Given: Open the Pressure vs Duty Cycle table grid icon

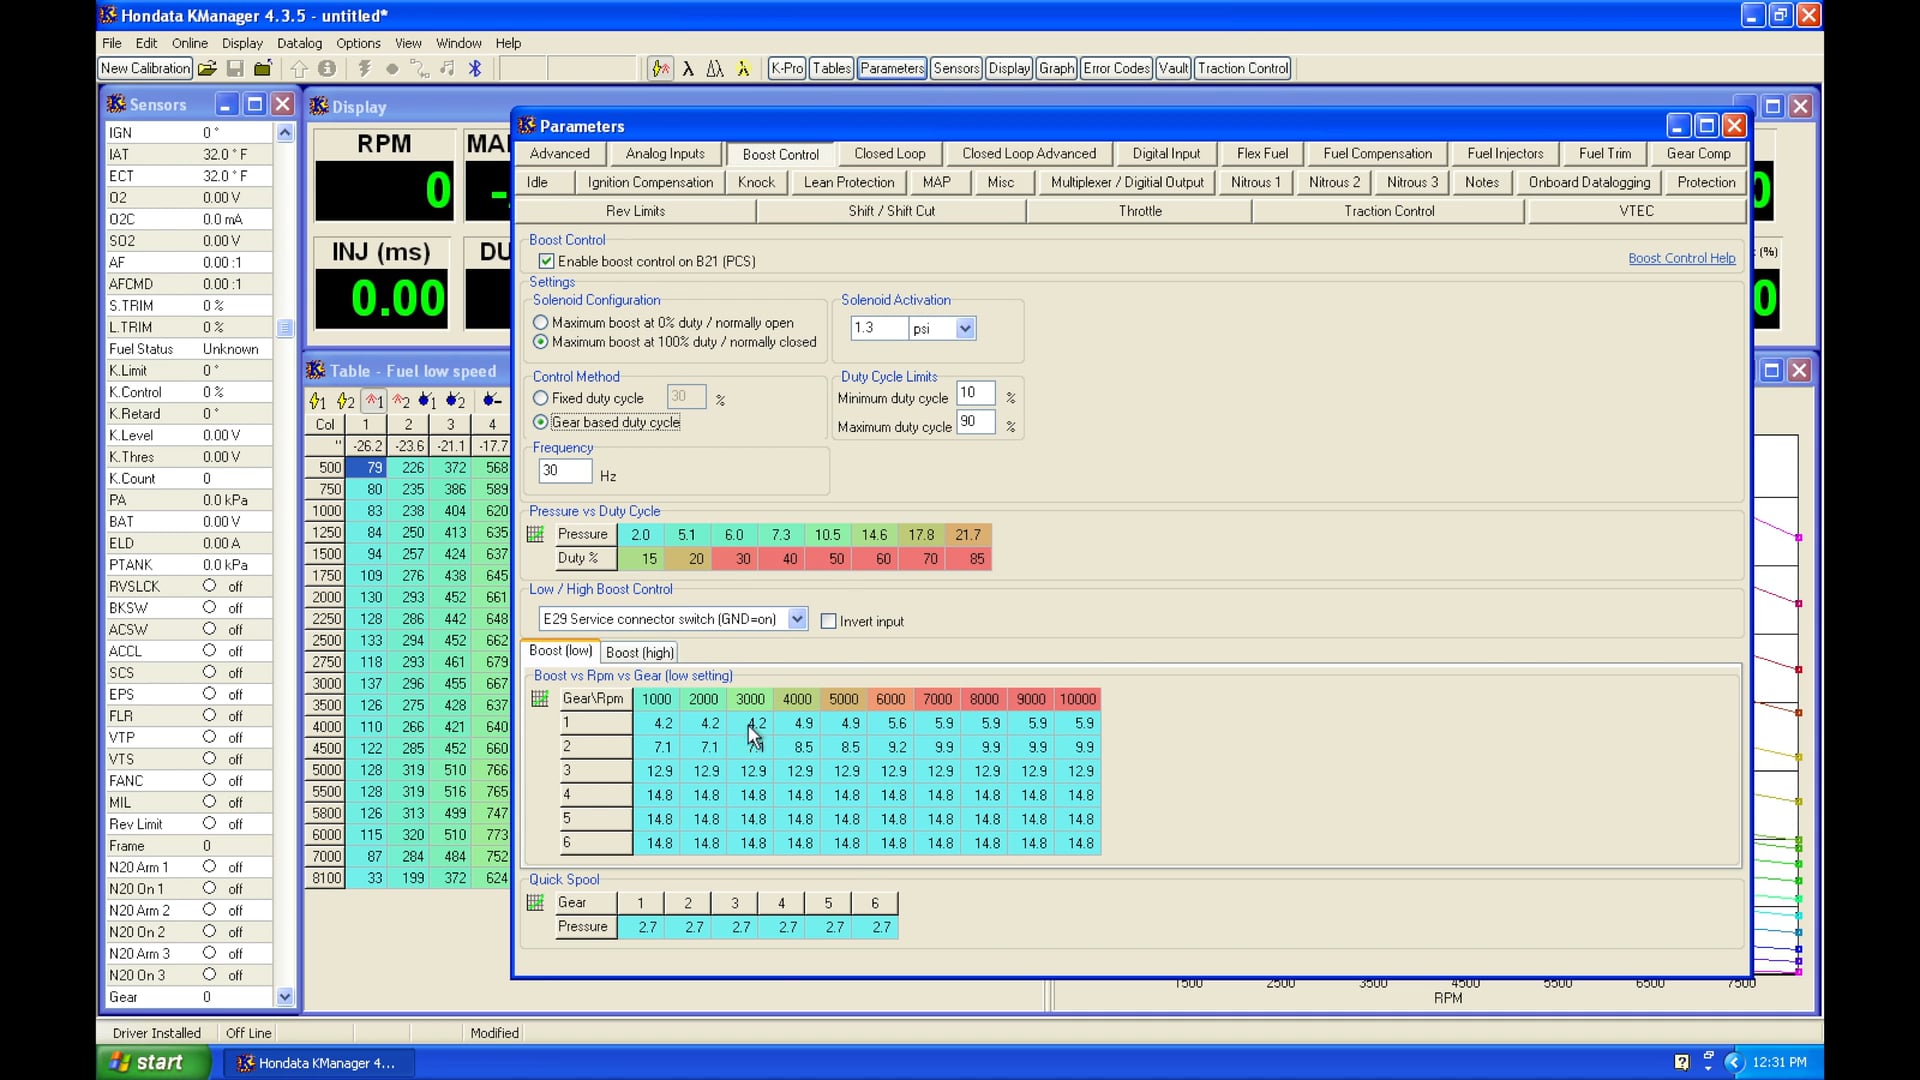Looking at the screenshot, I should (x=537, y=534).
